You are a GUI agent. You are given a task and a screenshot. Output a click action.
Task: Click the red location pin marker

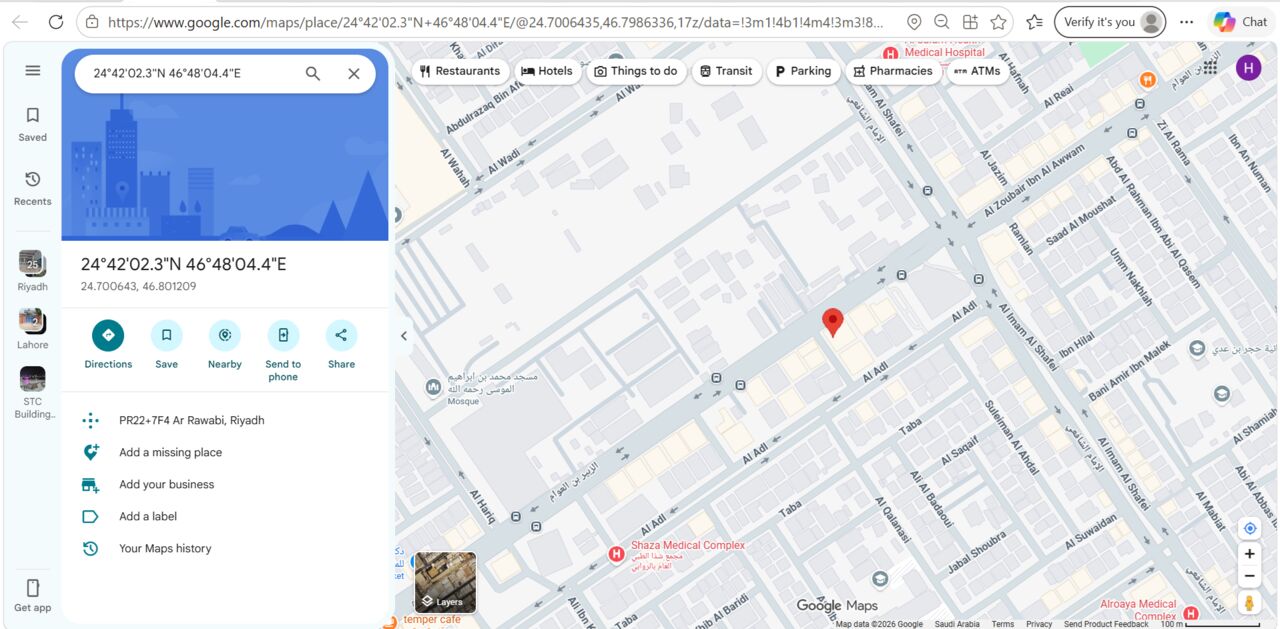click(833, 322)
